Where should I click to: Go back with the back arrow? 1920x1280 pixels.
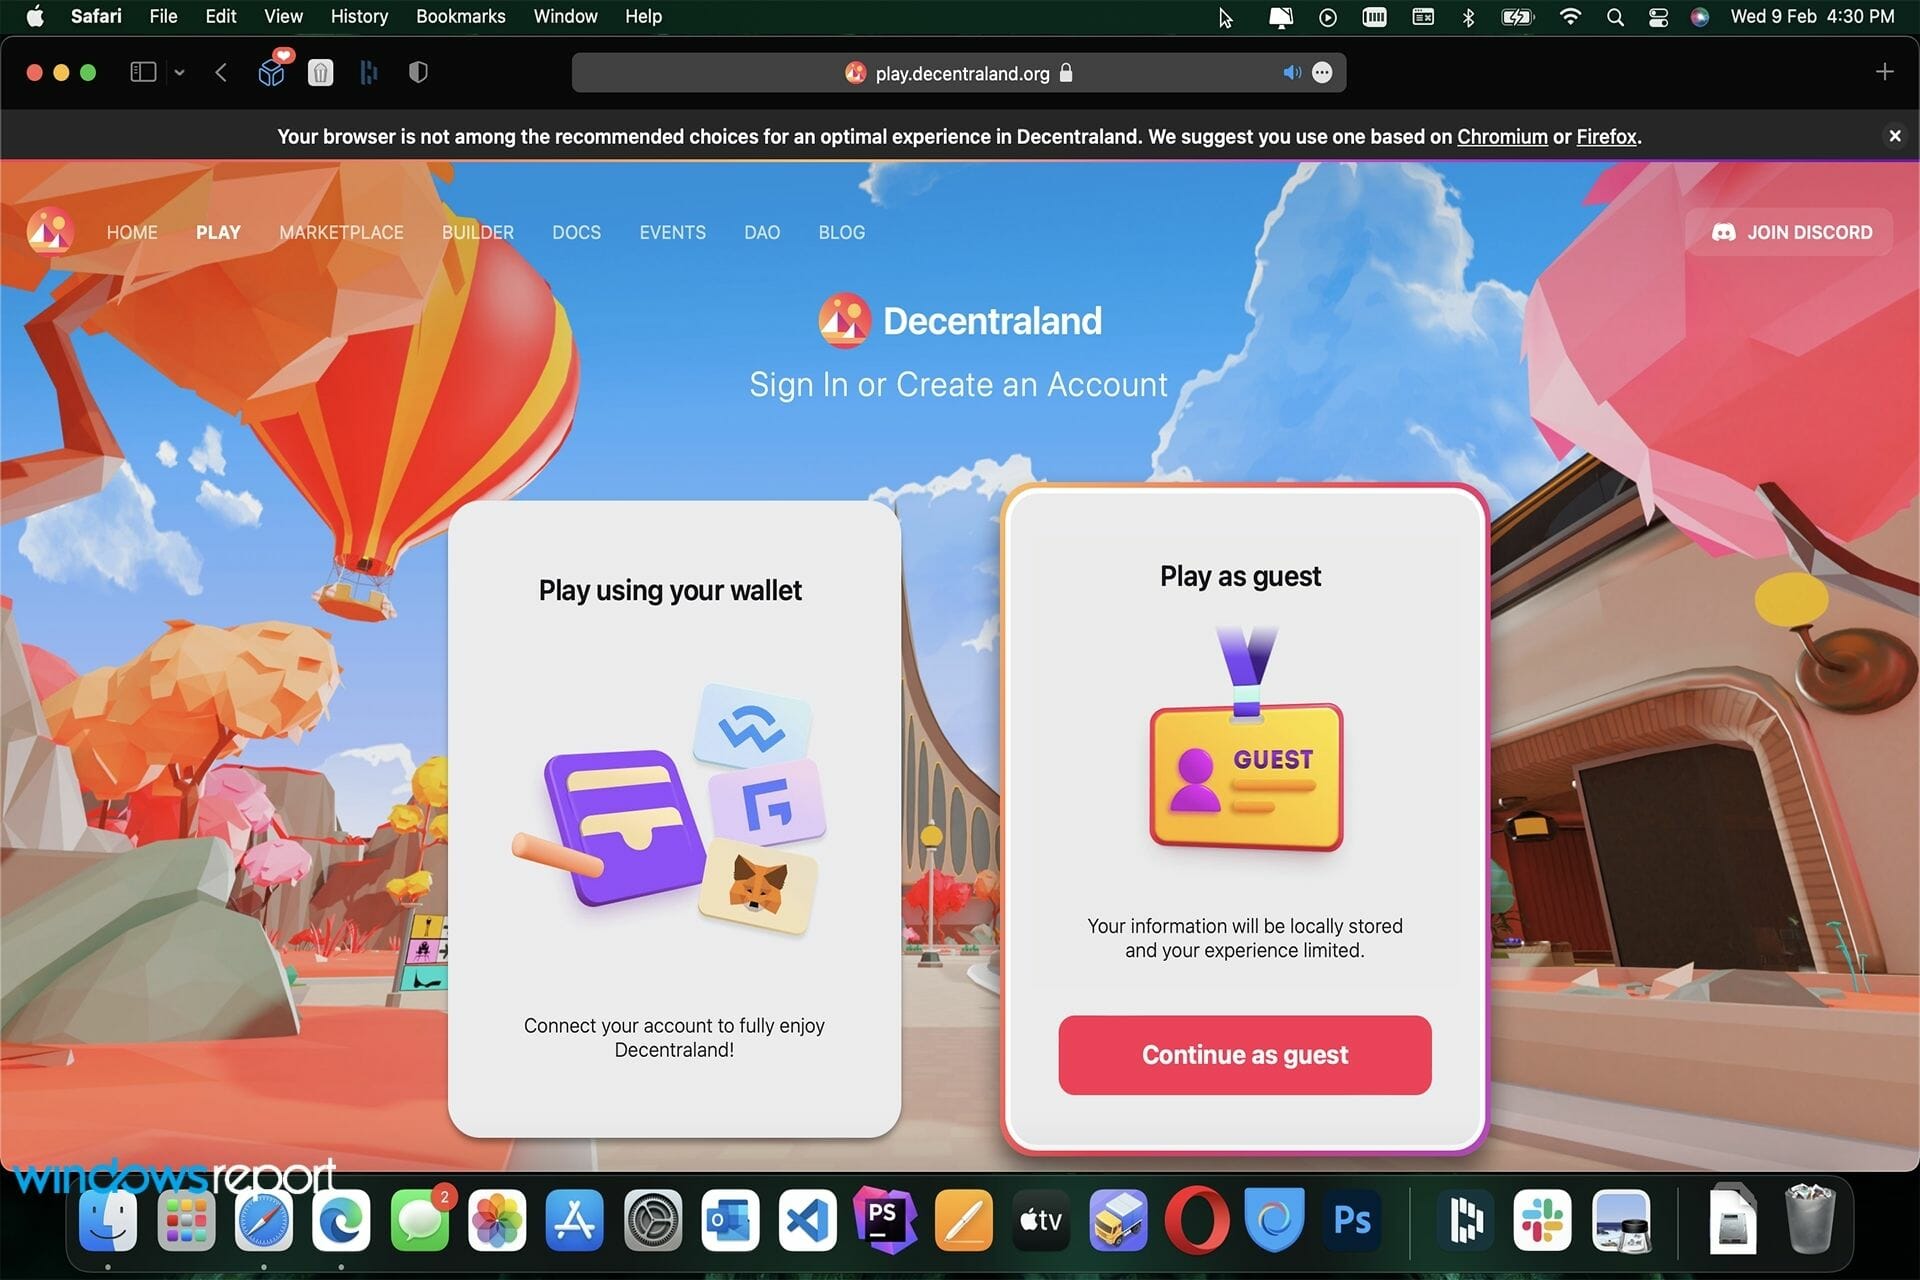pos(221,72)
